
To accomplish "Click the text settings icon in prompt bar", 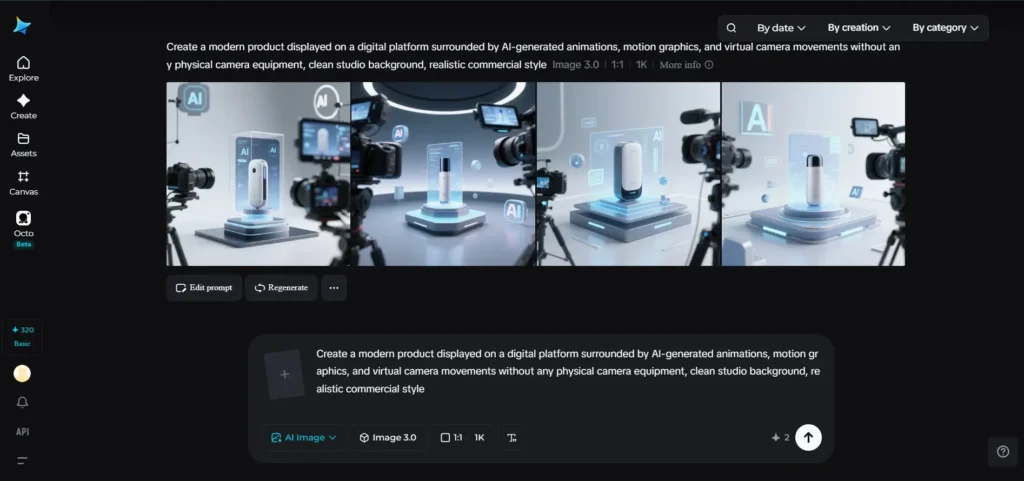I will point(511,437).
